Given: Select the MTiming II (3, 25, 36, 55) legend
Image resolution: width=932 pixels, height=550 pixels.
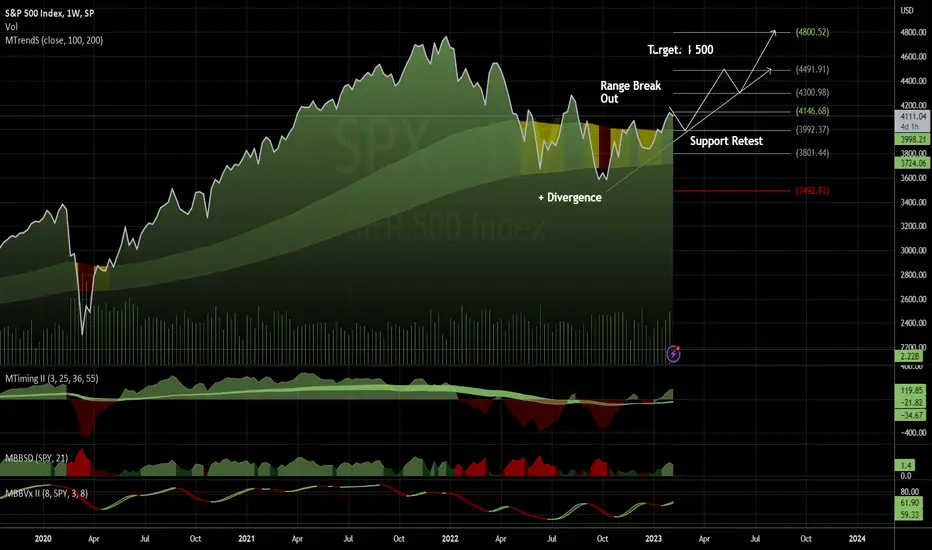Looking at the screenshot, I should [52, 378].
